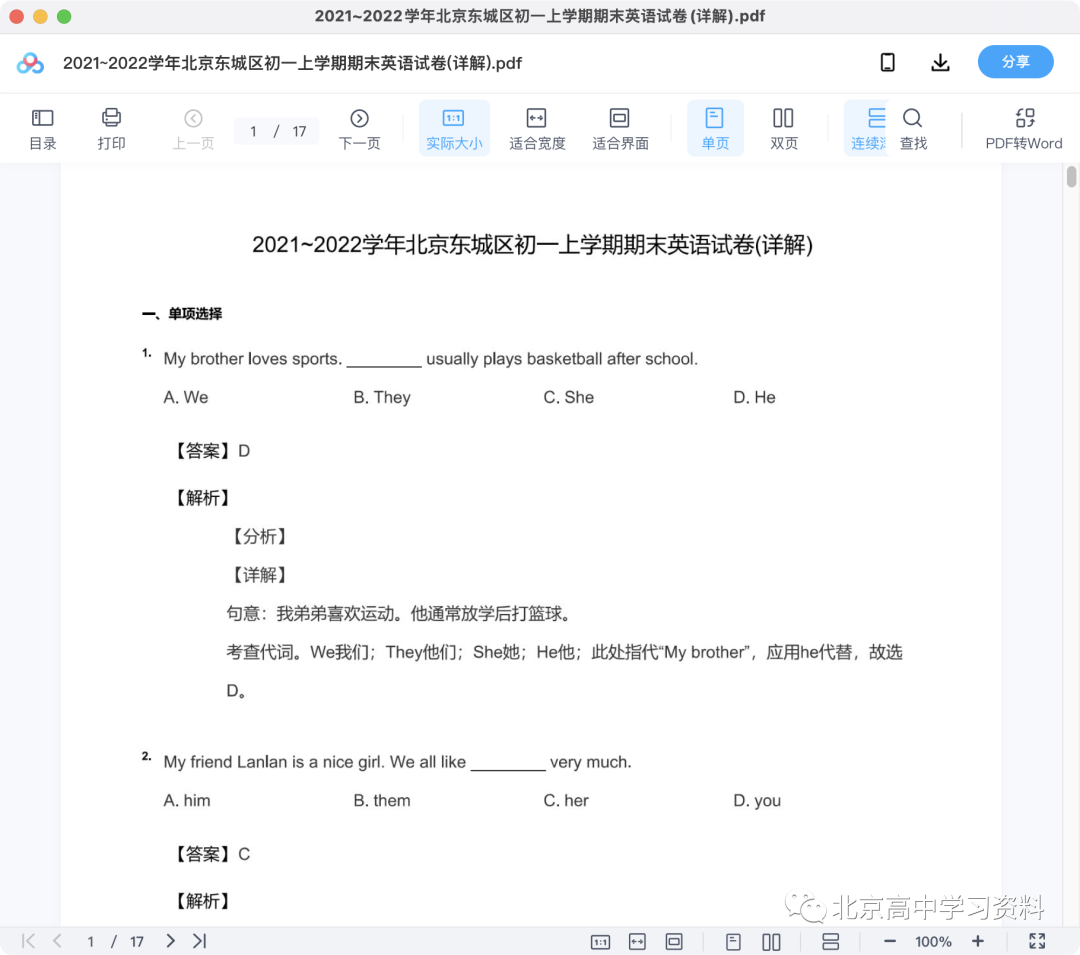Screen dimensions: 1080x955
Task: Click bottom bar 1:1 actual size icon
Action: tap(601, 941)
